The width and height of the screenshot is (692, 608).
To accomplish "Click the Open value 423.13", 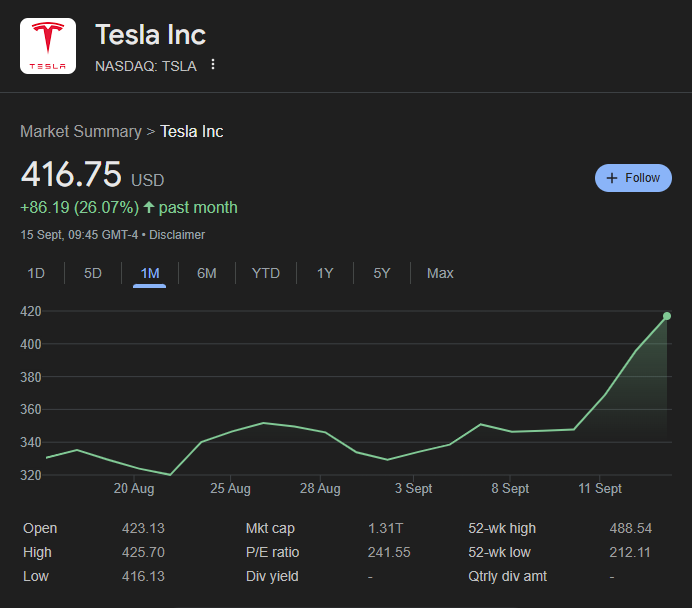I will pyautogui.click(x=143, y=528).
